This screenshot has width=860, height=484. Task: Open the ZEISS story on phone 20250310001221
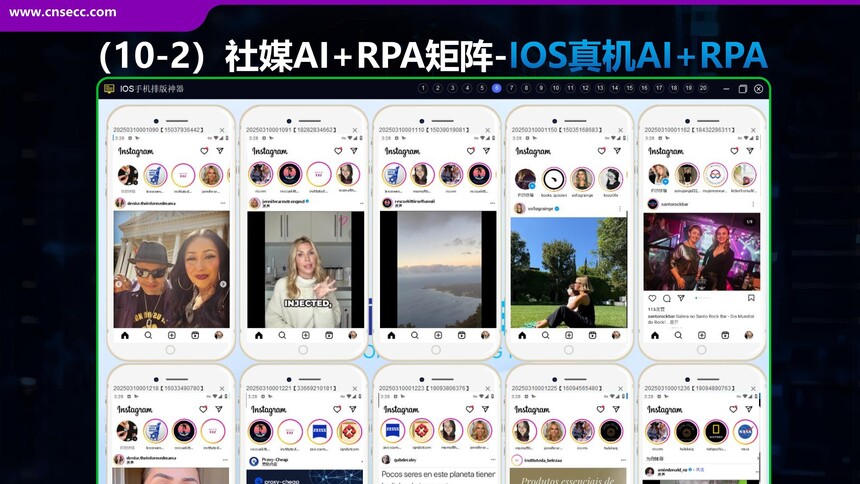[320, 431]
